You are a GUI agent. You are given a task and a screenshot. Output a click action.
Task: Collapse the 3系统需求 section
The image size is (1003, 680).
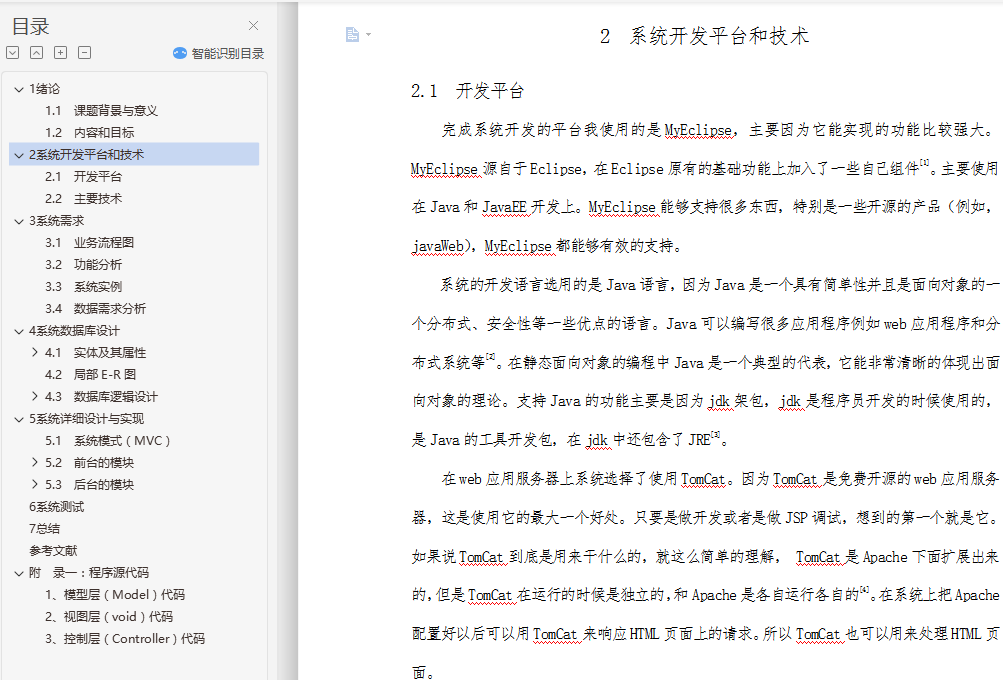pyautogui.click(x=19, y=221)
